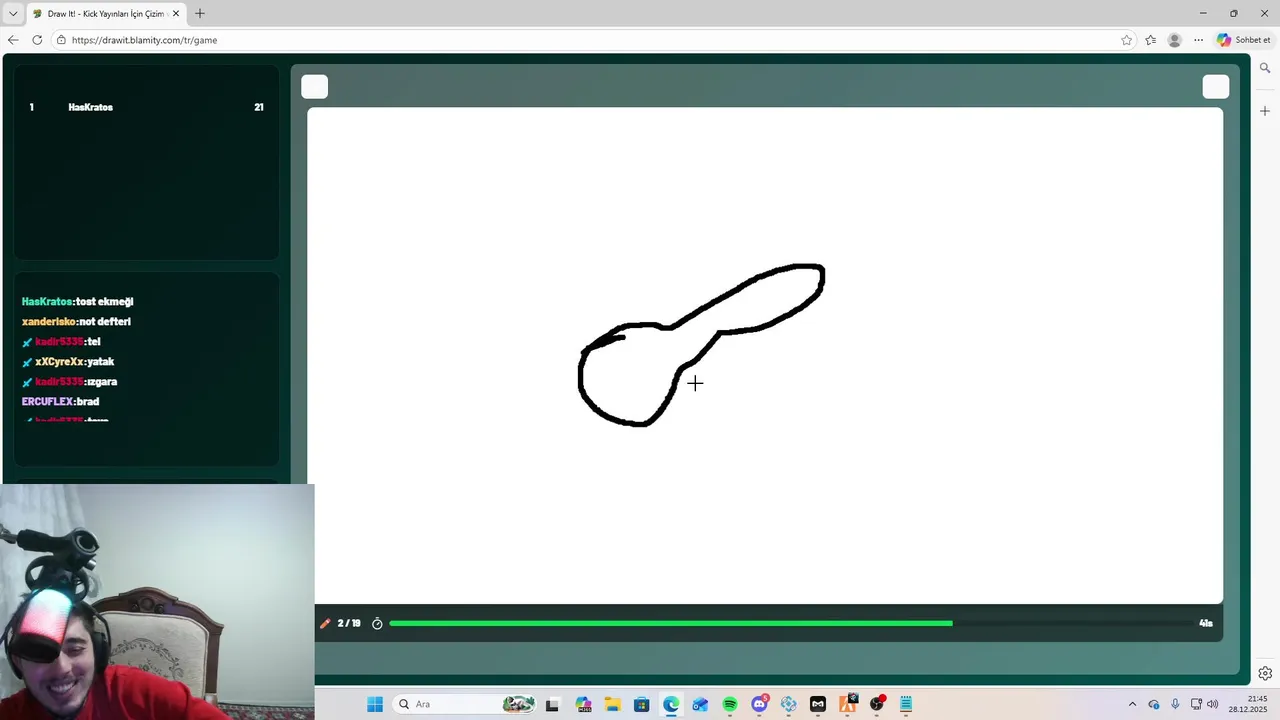
Task: Close the 'Draw It!' tab
Action: point(176,14)
